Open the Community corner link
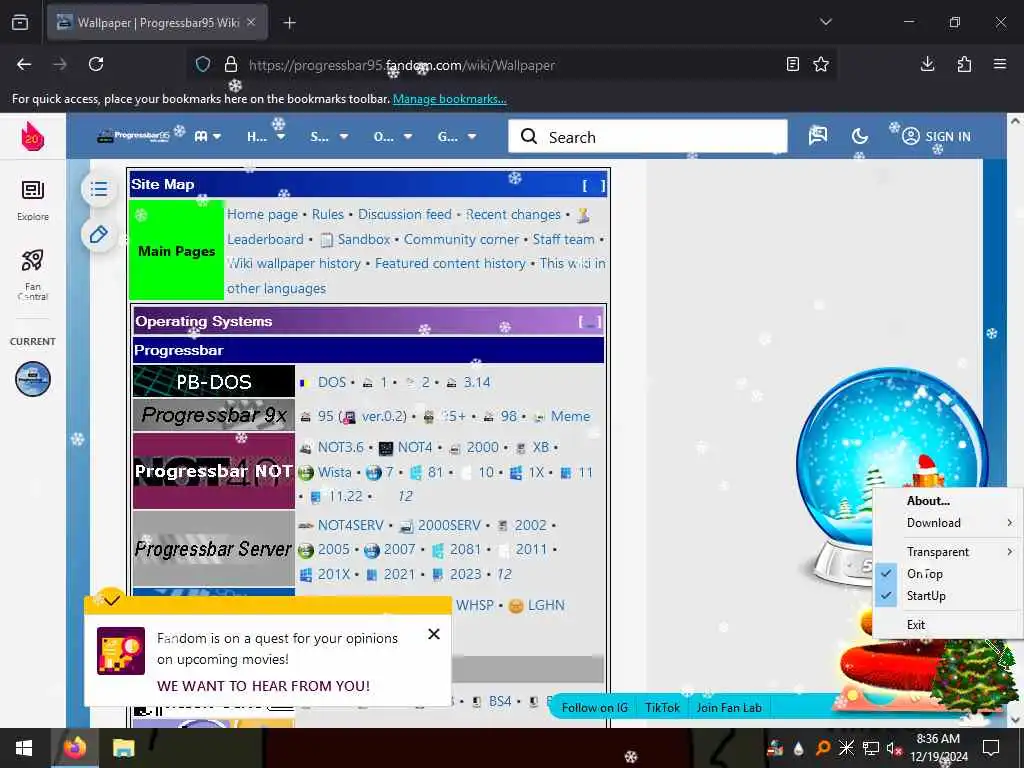 click(461, 239)
